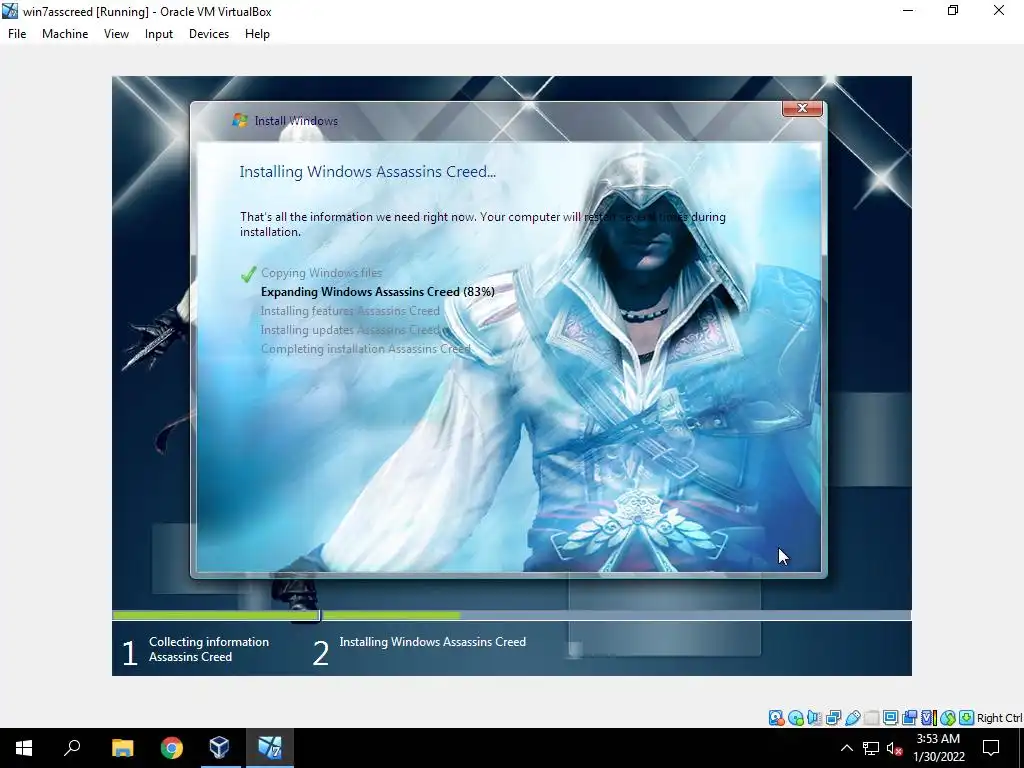This screenshot has width=1024, height=768.
Task: Open File Explorer from the taskbar
Action: [122, 748]
